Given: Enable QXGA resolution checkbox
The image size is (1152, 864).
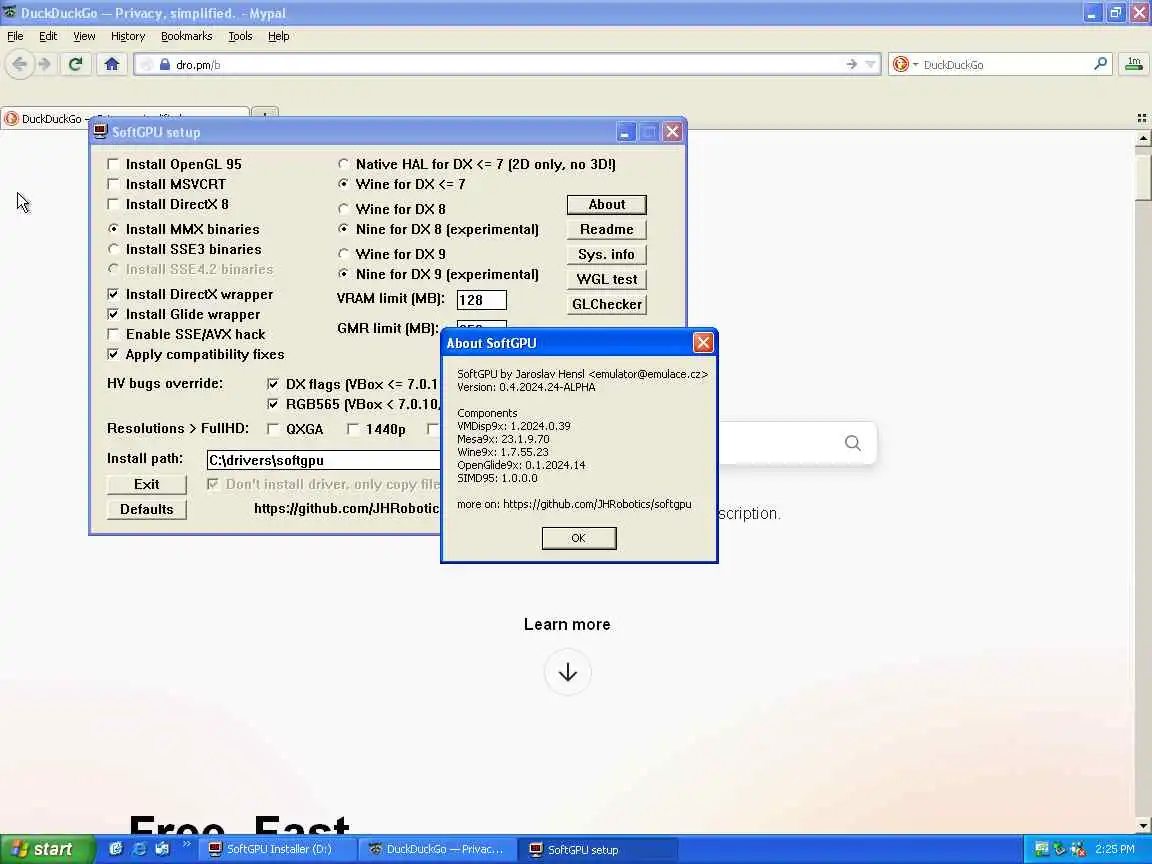Looking at the screenshot, I should point(273,429).
